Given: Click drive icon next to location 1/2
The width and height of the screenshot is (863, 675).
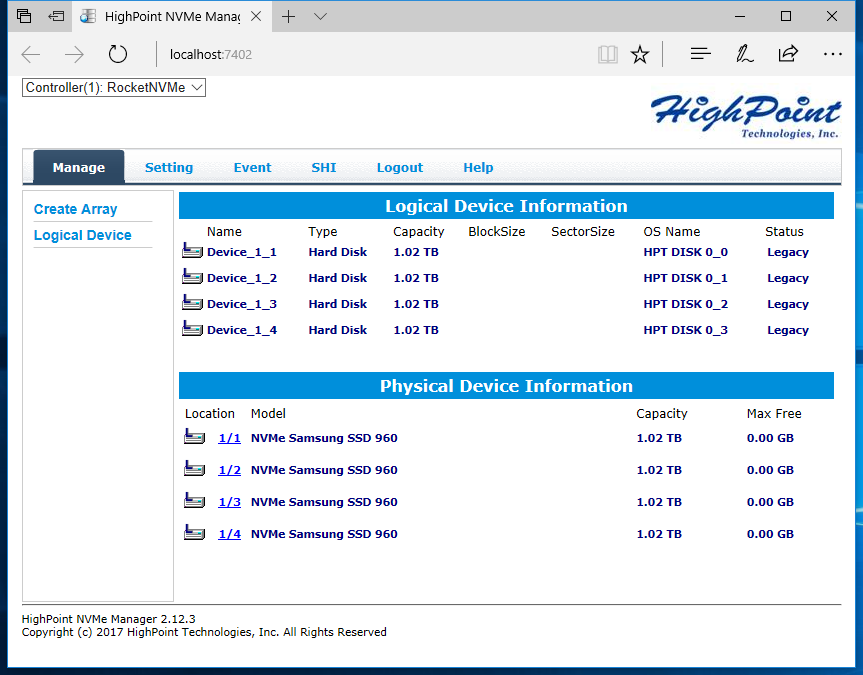Looking at the screenshot, I should pos(194,469).
